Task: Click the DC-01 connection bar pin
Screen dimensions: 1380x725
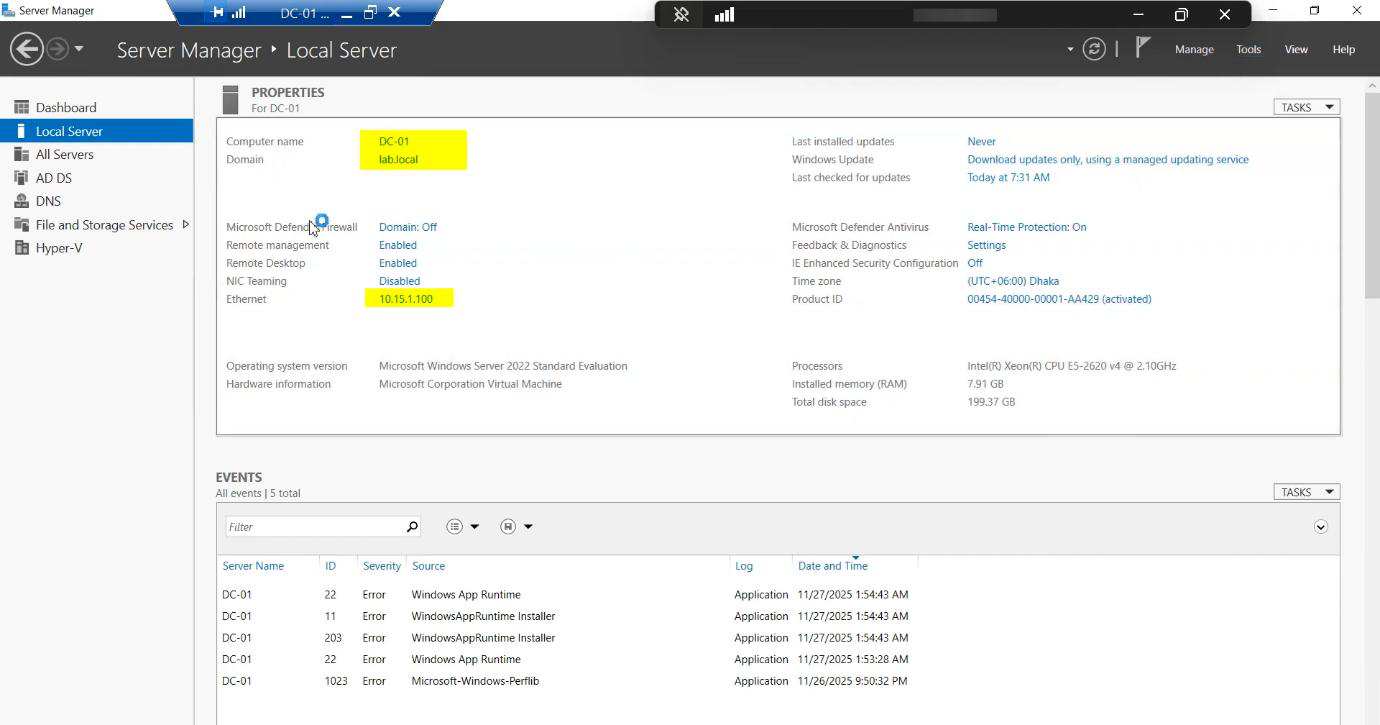Action: coord(218,13)
